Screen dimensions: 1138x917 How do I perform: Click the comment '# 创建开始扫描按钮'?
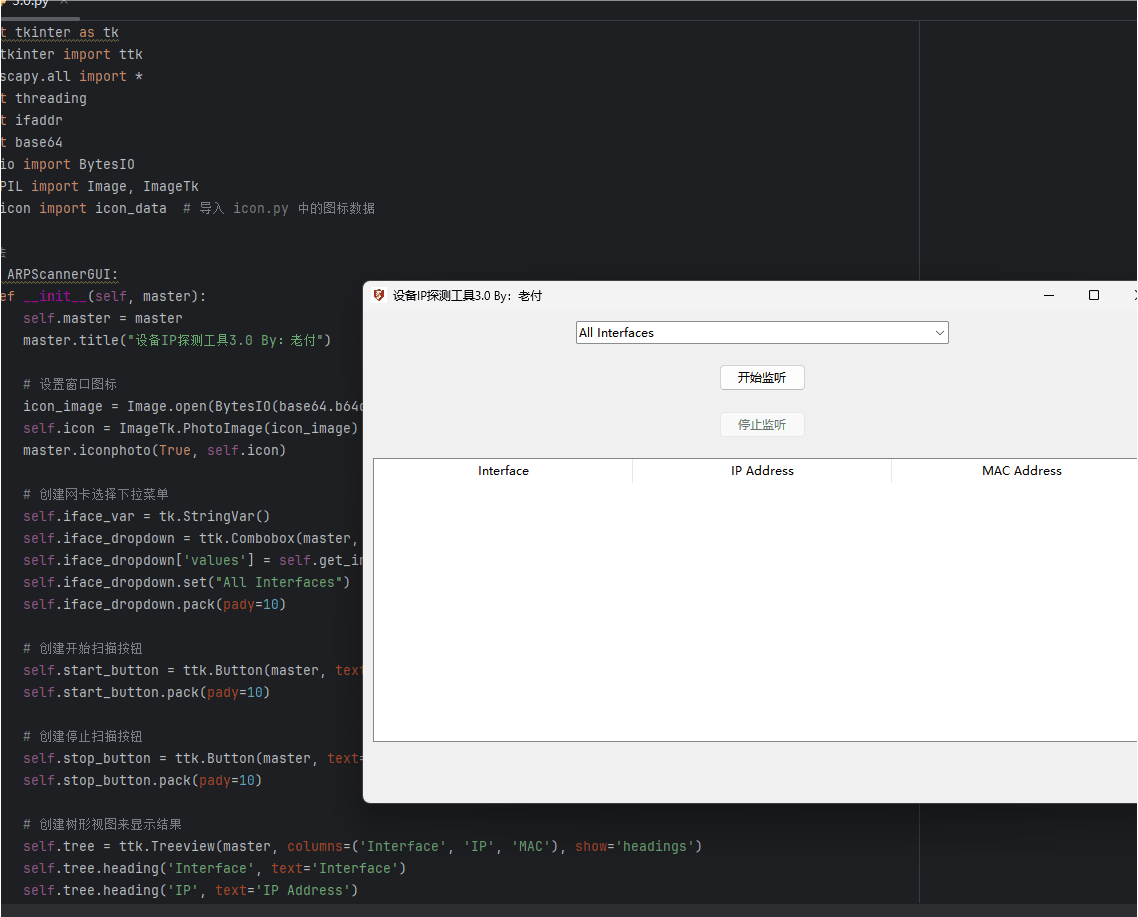pyautogui.click(x=82, y=648)
